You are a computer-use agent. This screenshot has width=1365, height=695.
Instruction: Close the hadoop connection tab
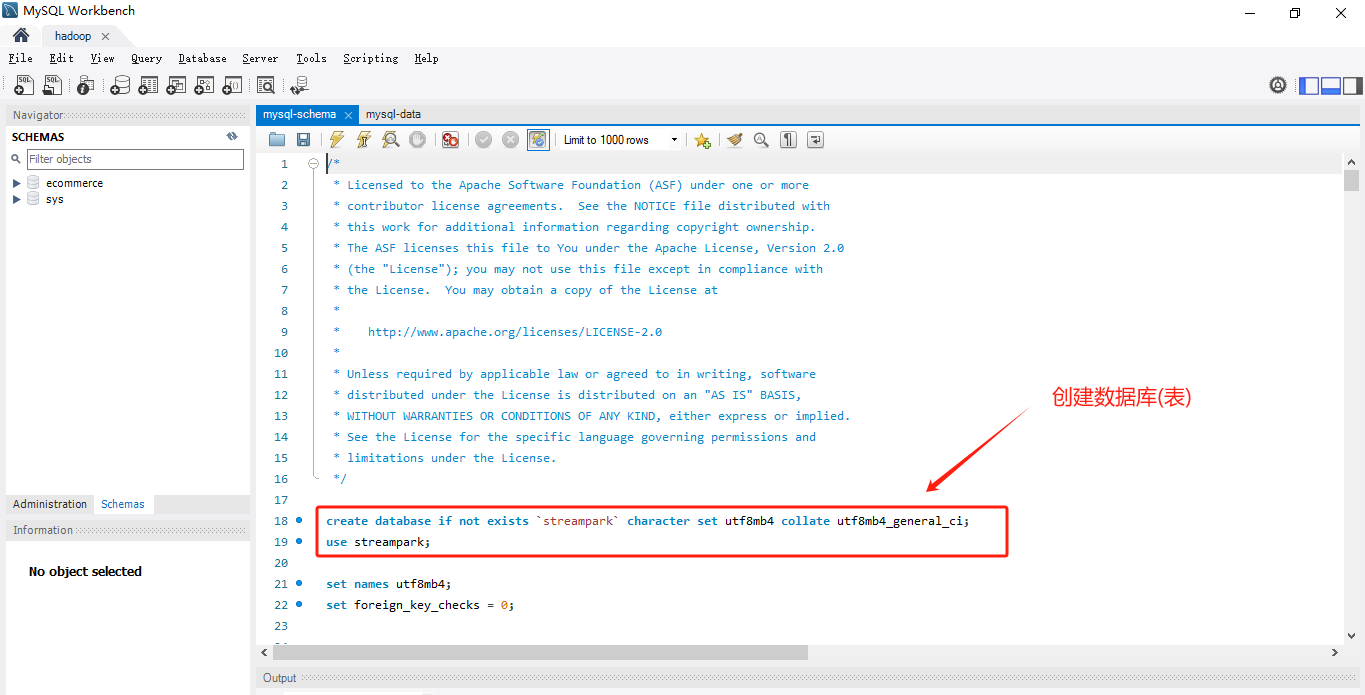(106, 36)
